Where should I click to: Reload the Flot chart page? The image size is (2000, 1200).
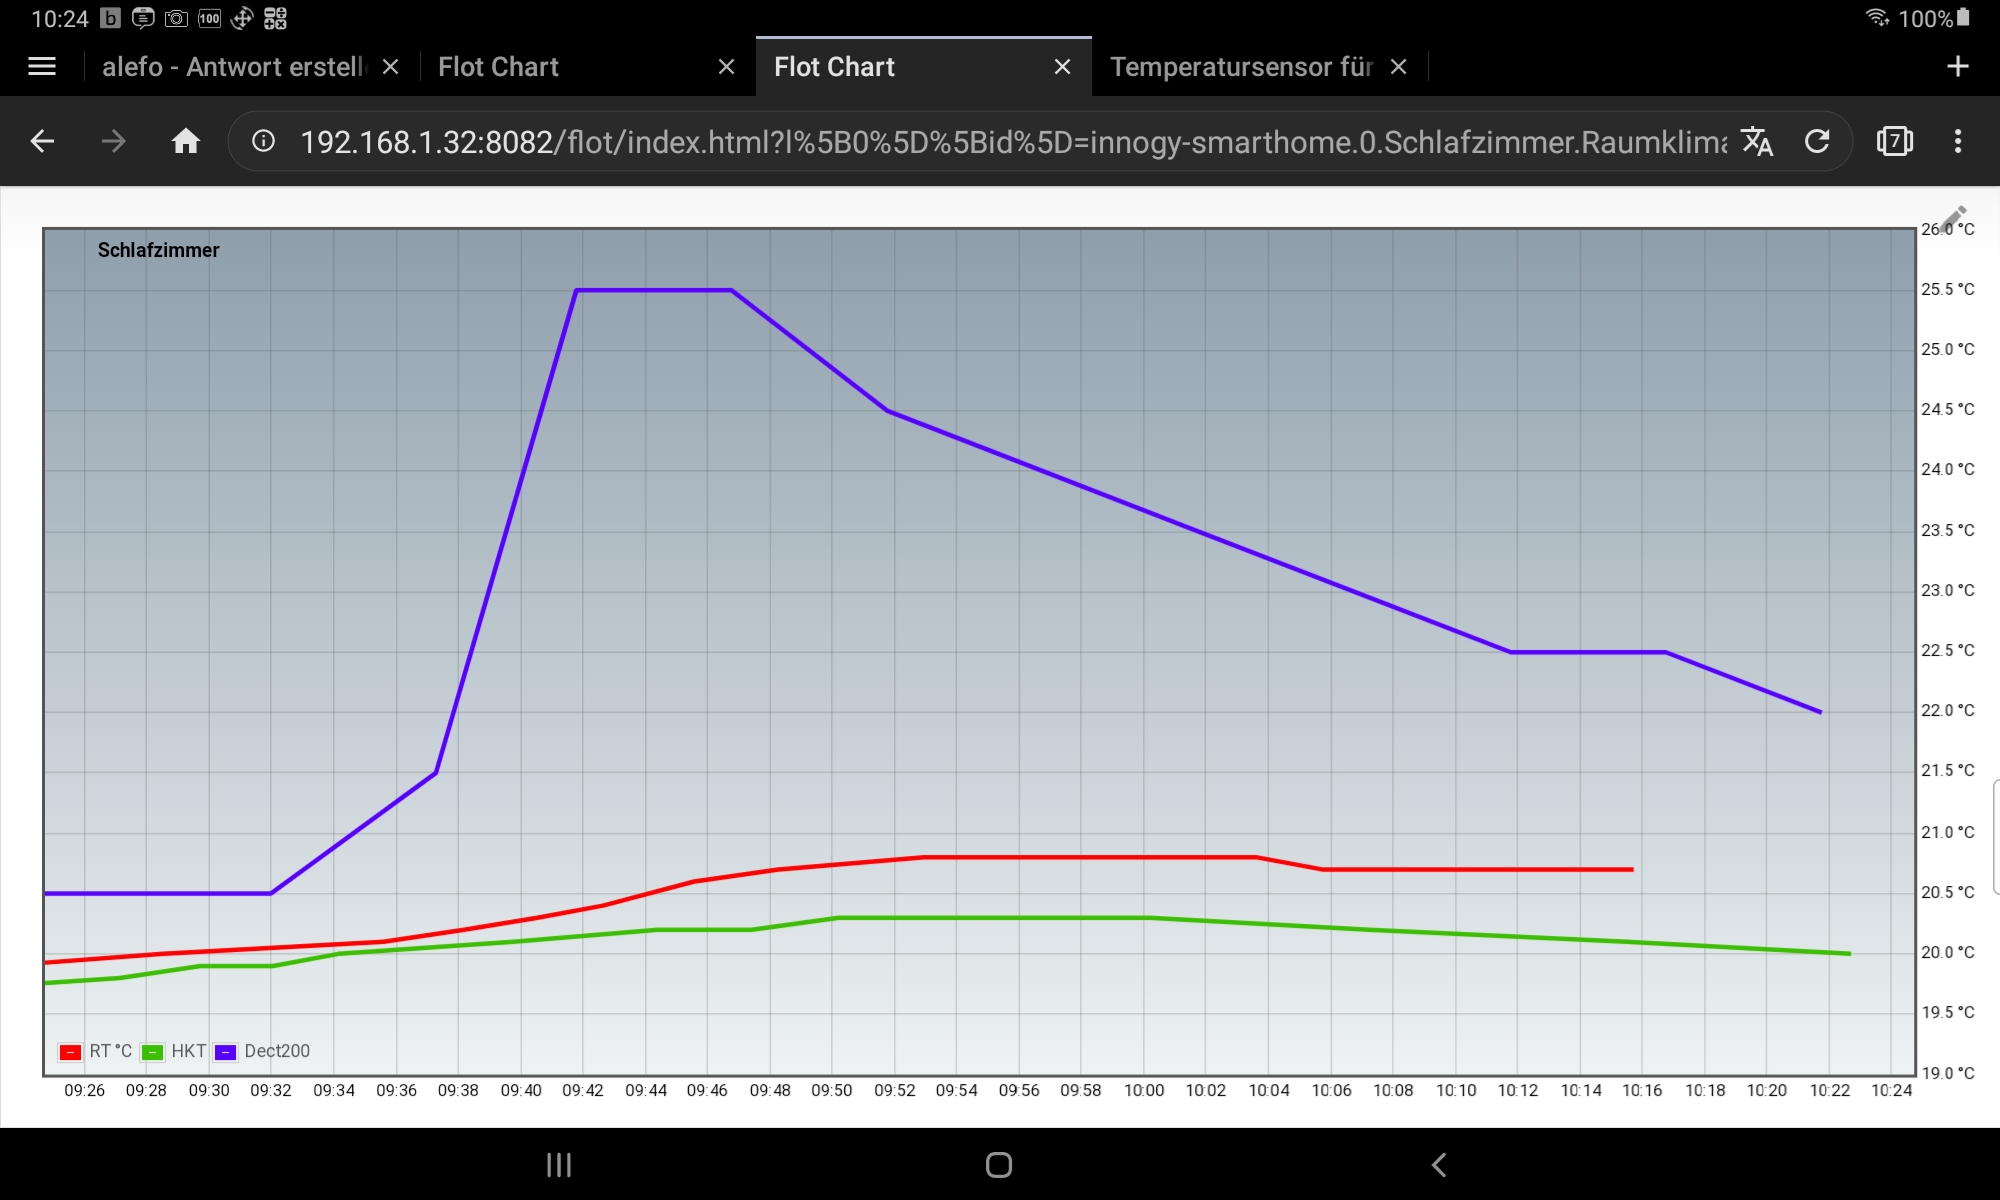1817,141
